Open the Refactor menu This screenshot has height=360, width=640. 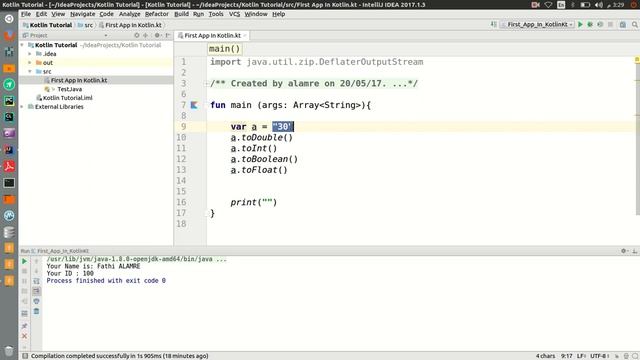click(157, 14)
